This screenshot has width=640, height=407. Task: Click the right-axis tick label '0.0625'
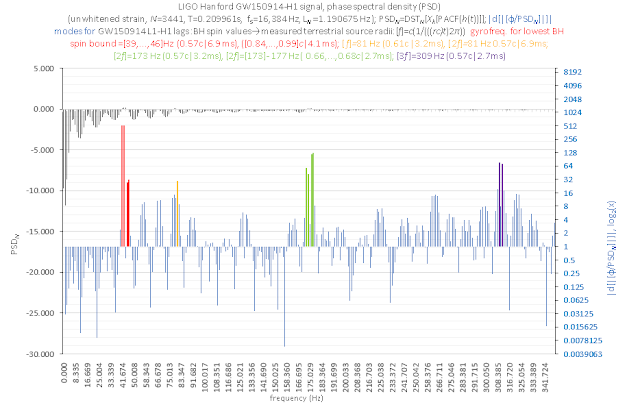576,300
